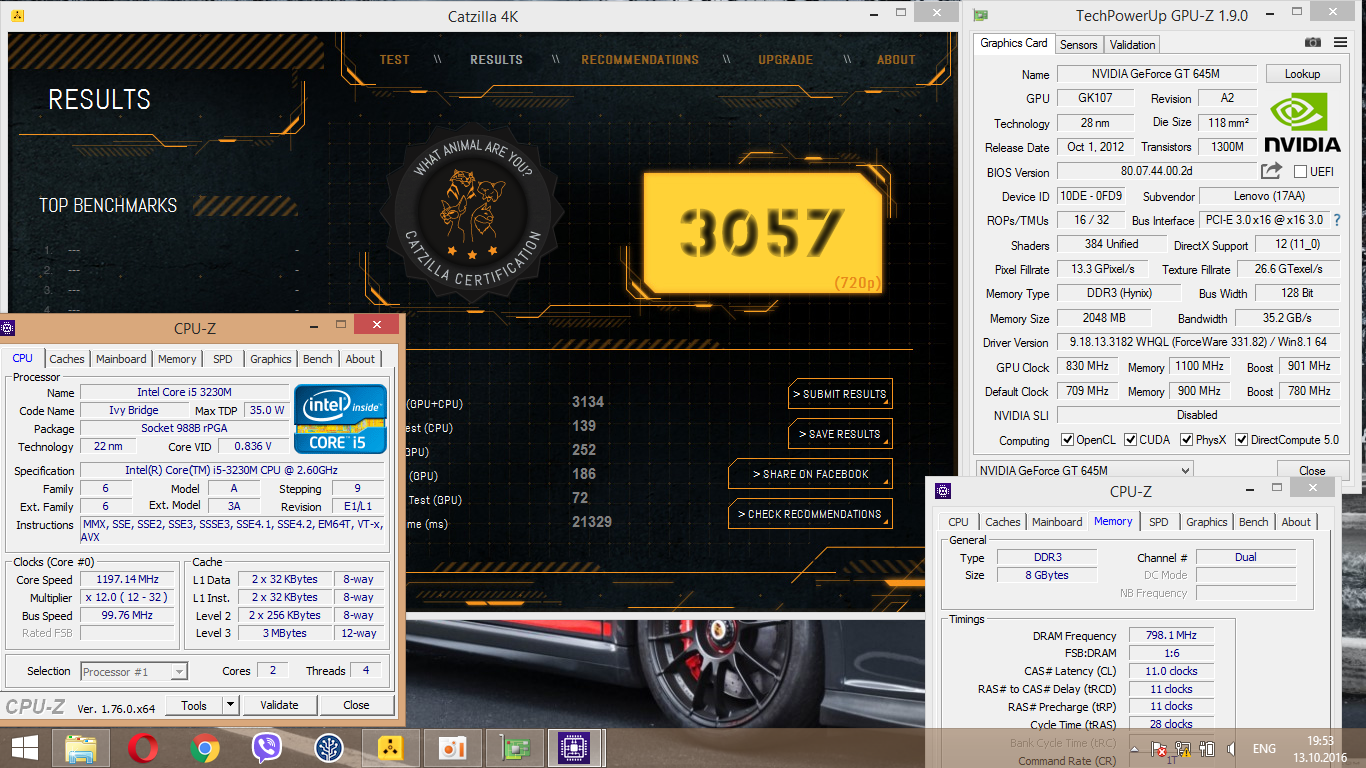Open the ENG input language indicator
This screenshot has width=1366, height=768.
[1264, 749]
